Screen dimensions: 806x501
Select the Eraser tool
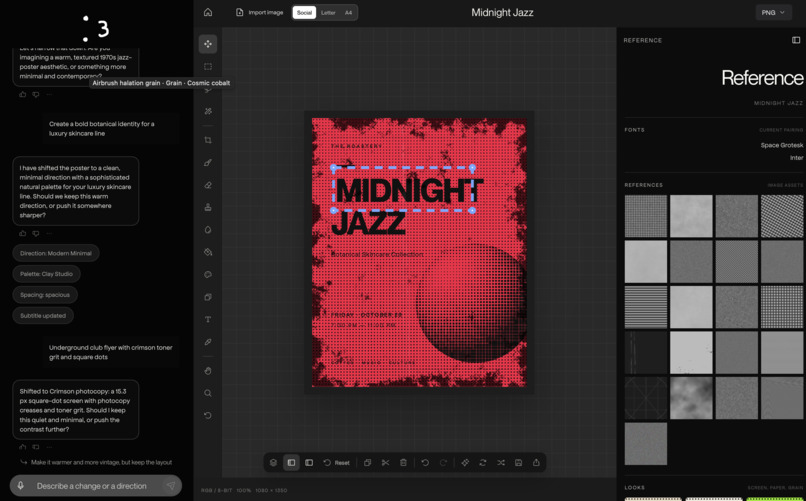pos(208,185)
